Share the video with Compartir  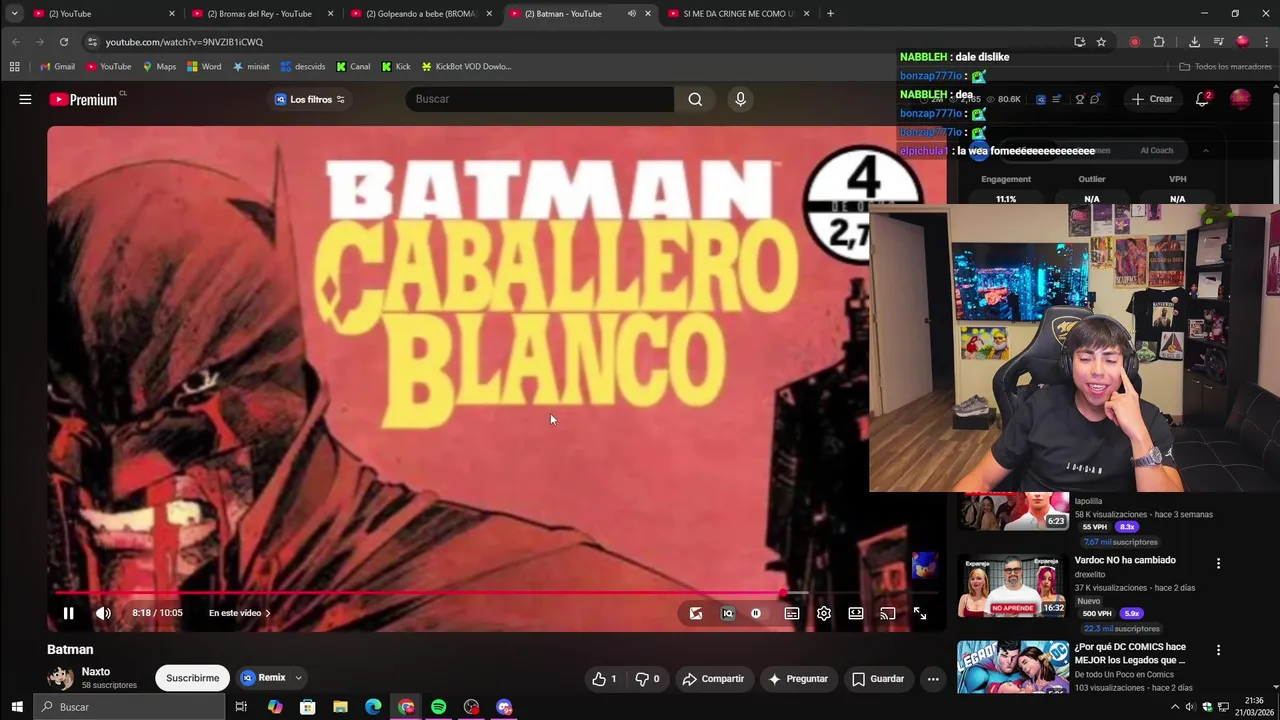pos(713,679)
